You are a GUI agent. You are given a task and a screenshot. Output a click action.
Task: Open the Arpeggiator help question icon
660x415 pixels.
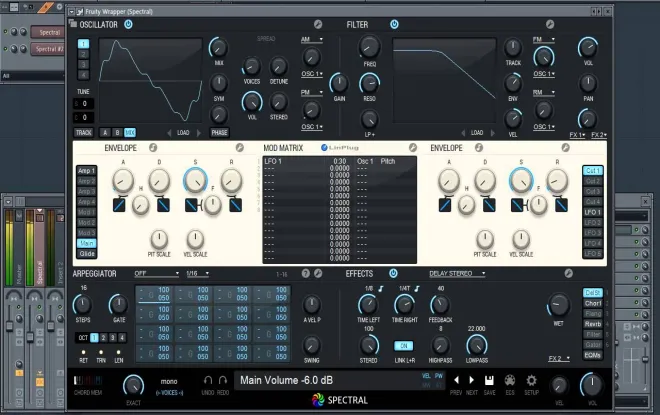click(306, 274)
